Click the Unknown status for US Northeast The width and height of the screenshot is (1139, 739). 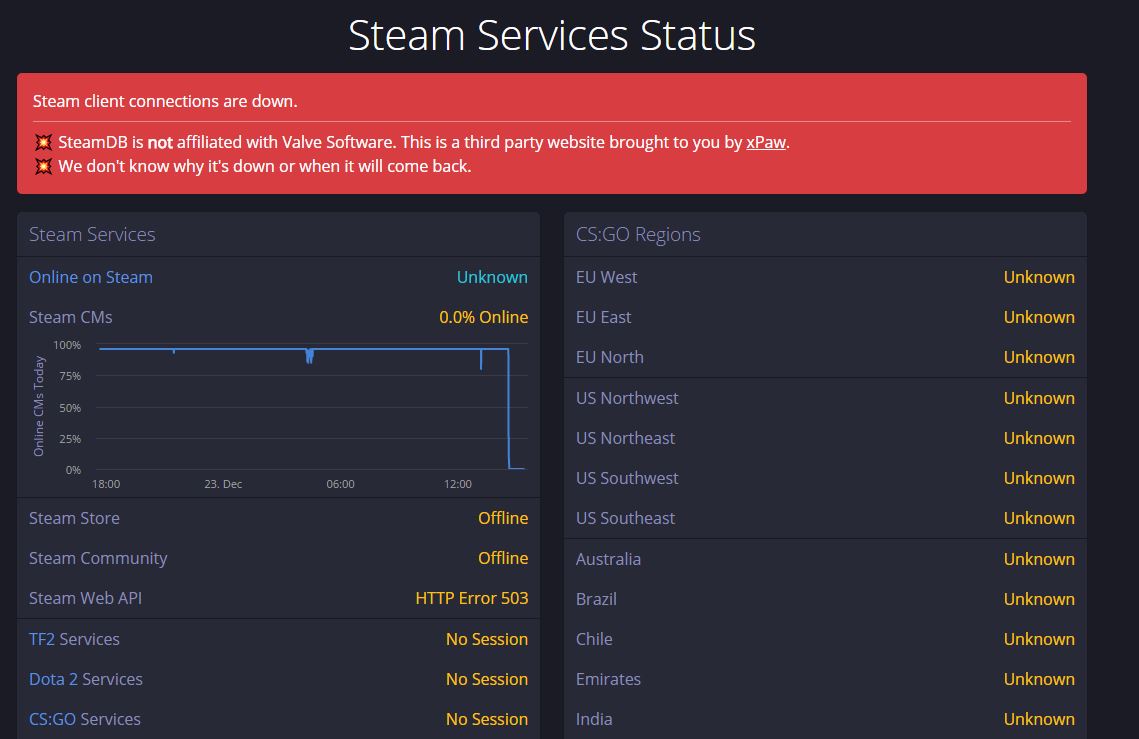coord(1039,438)
